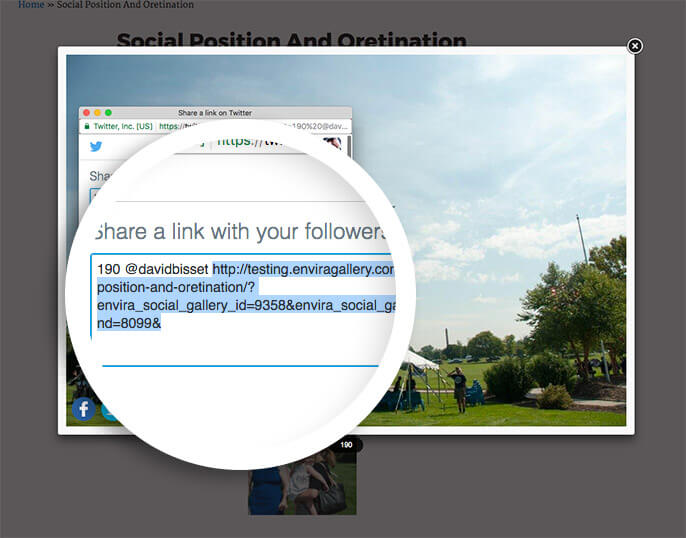Open the Home breadcrumb link

(31, 5)
